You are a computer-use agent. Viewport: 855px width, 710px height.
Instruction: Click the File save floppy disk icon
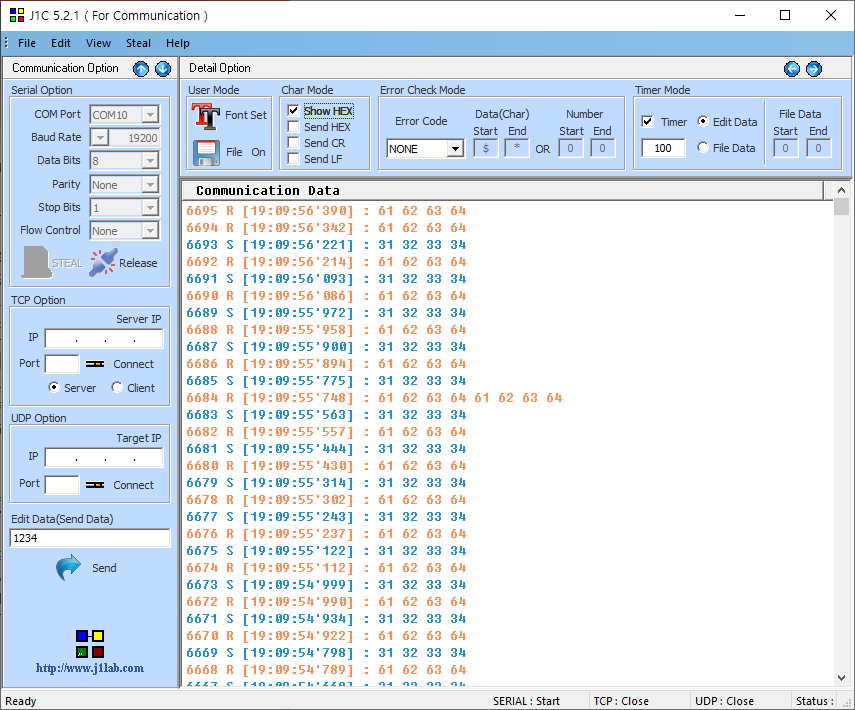206,152
